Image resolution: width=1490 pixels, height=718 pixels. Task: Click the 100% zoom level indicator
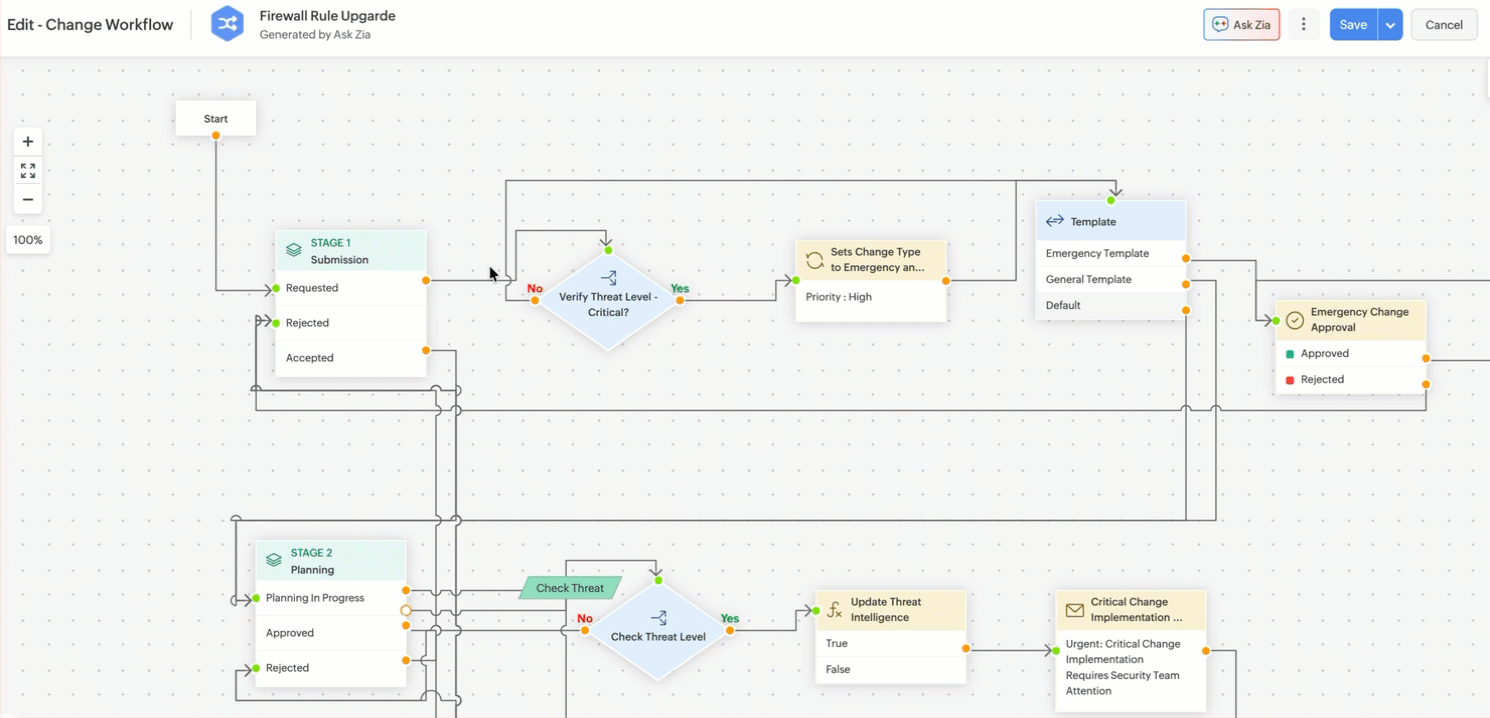(28, 240)
